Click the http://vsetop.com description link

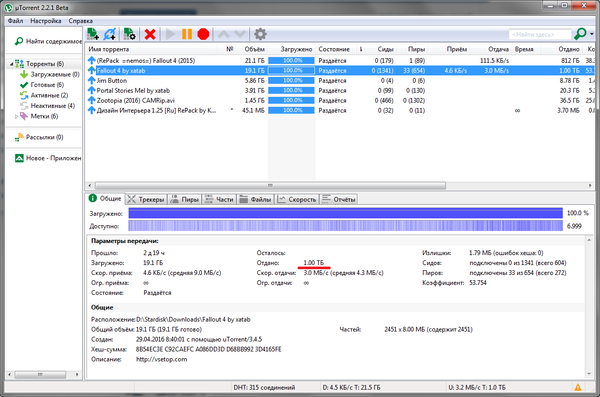pyautogui.click(x=161, y=359)
